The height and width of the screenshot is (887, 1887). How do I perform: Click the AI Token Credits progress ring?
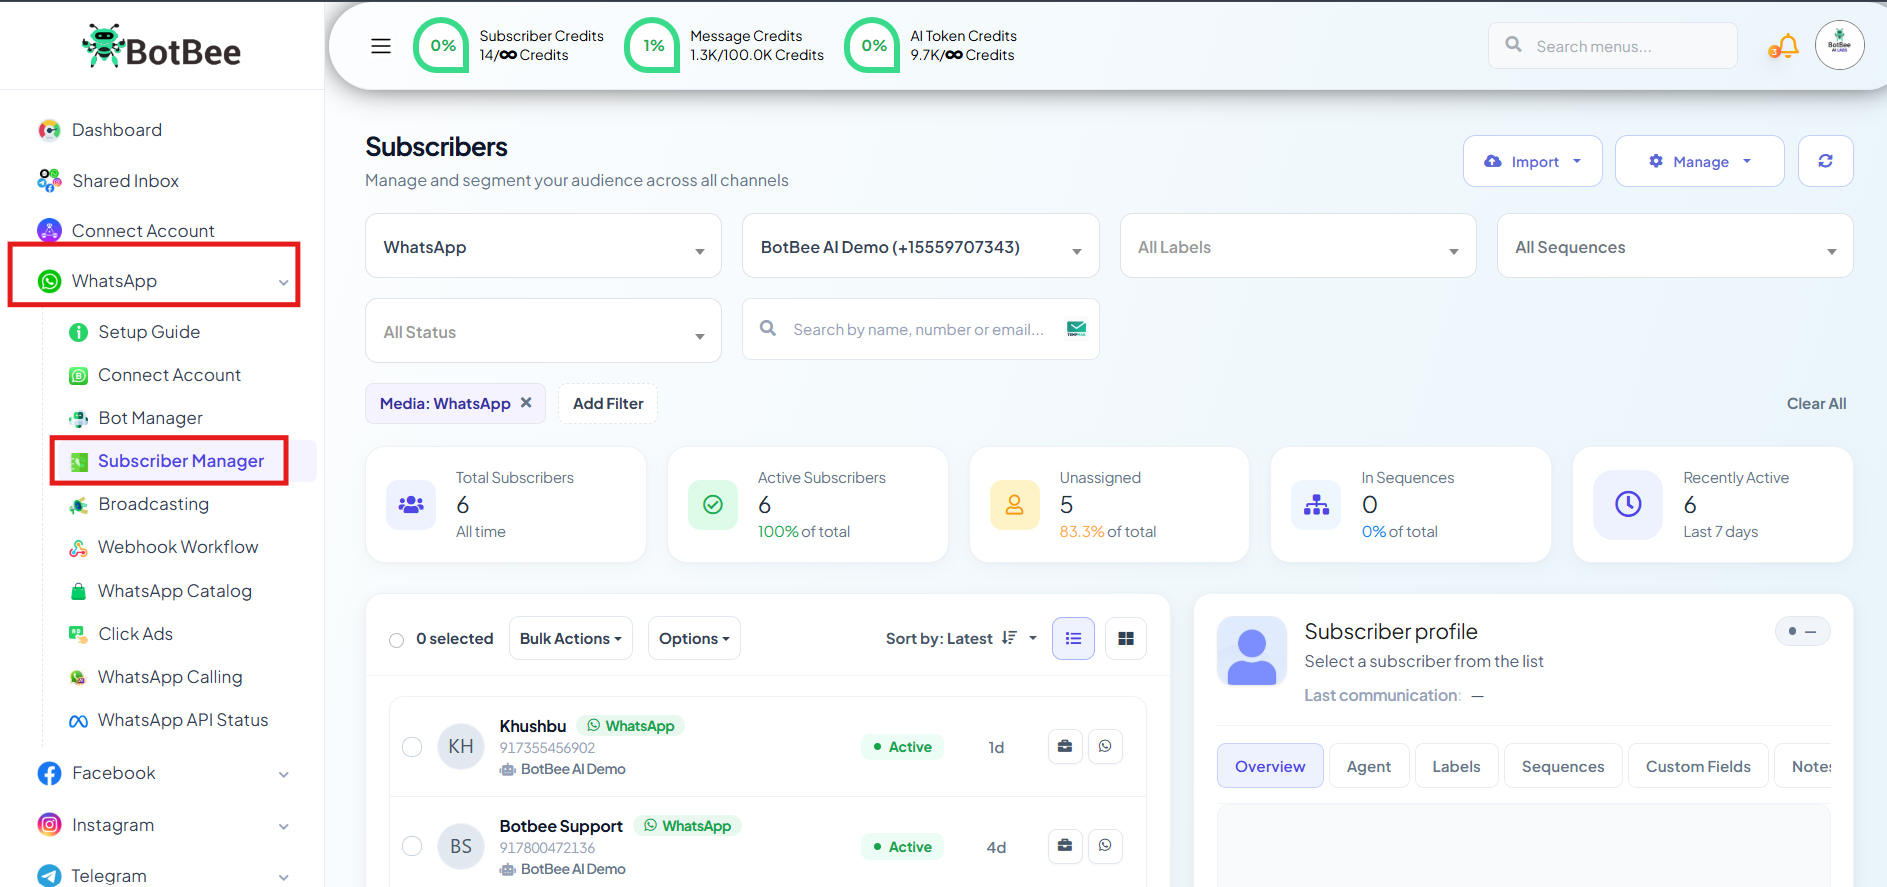pos(872,45)
